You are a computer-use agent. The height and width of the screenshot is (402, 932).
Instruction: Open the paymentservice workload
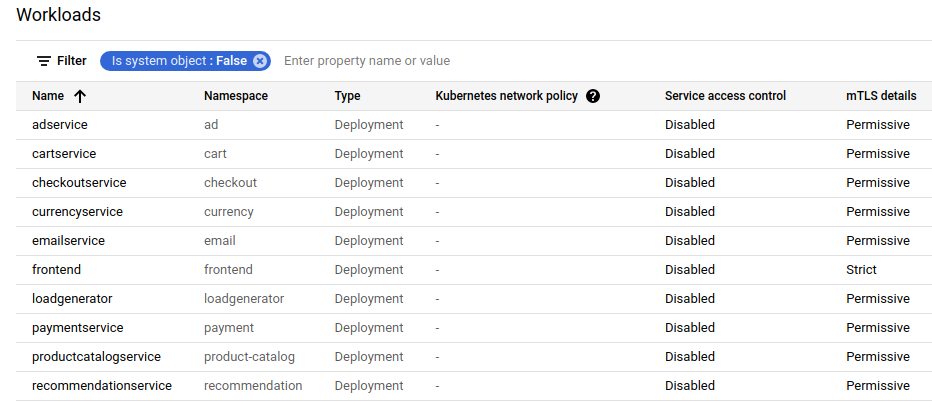[78, 328]
